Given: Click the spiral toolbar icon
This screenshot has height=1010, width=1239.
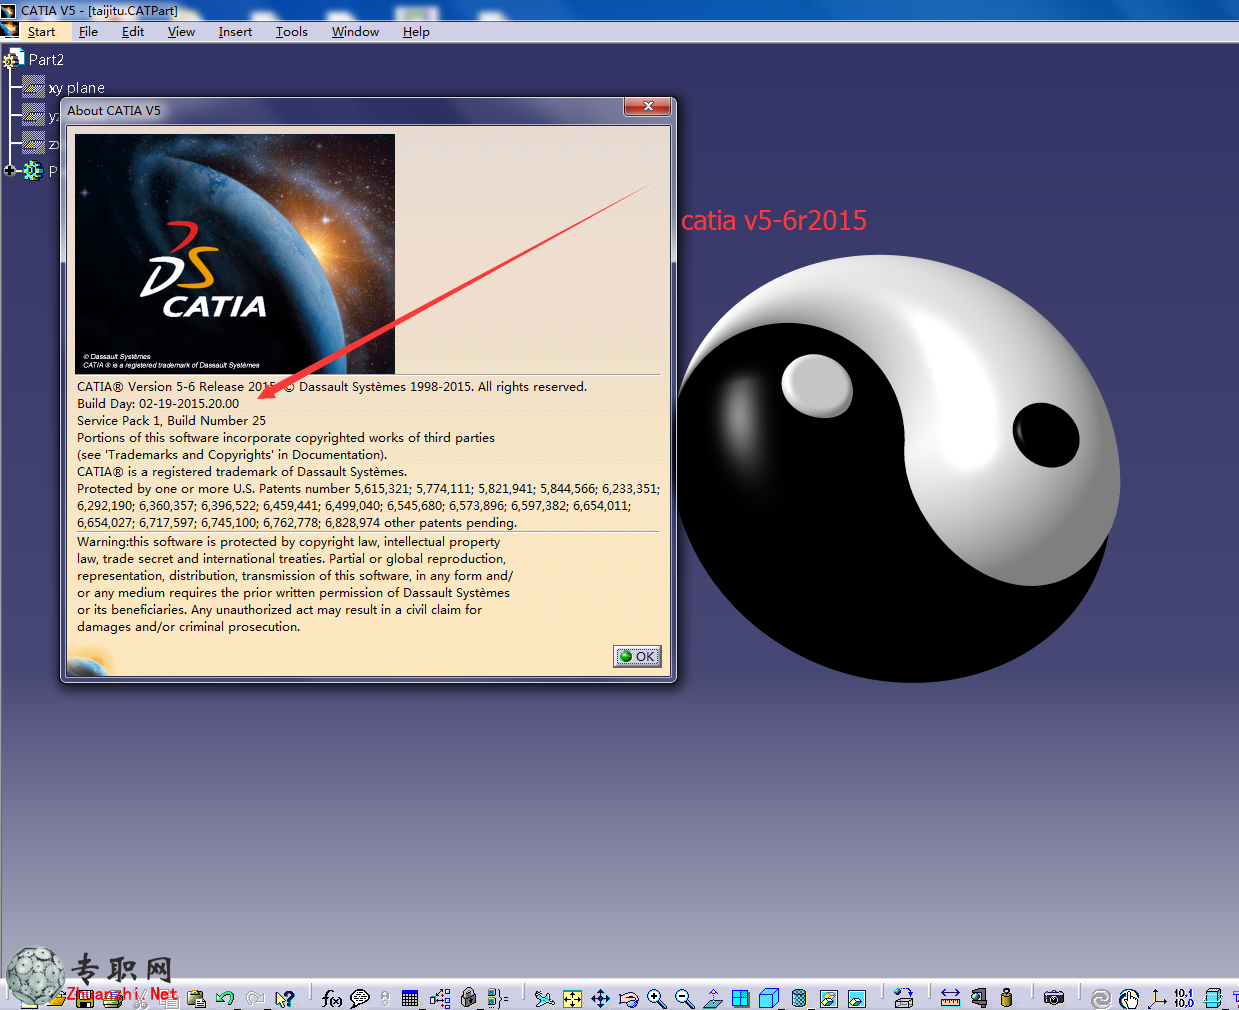Looking at the screenshot, I should coord(1101,998).
